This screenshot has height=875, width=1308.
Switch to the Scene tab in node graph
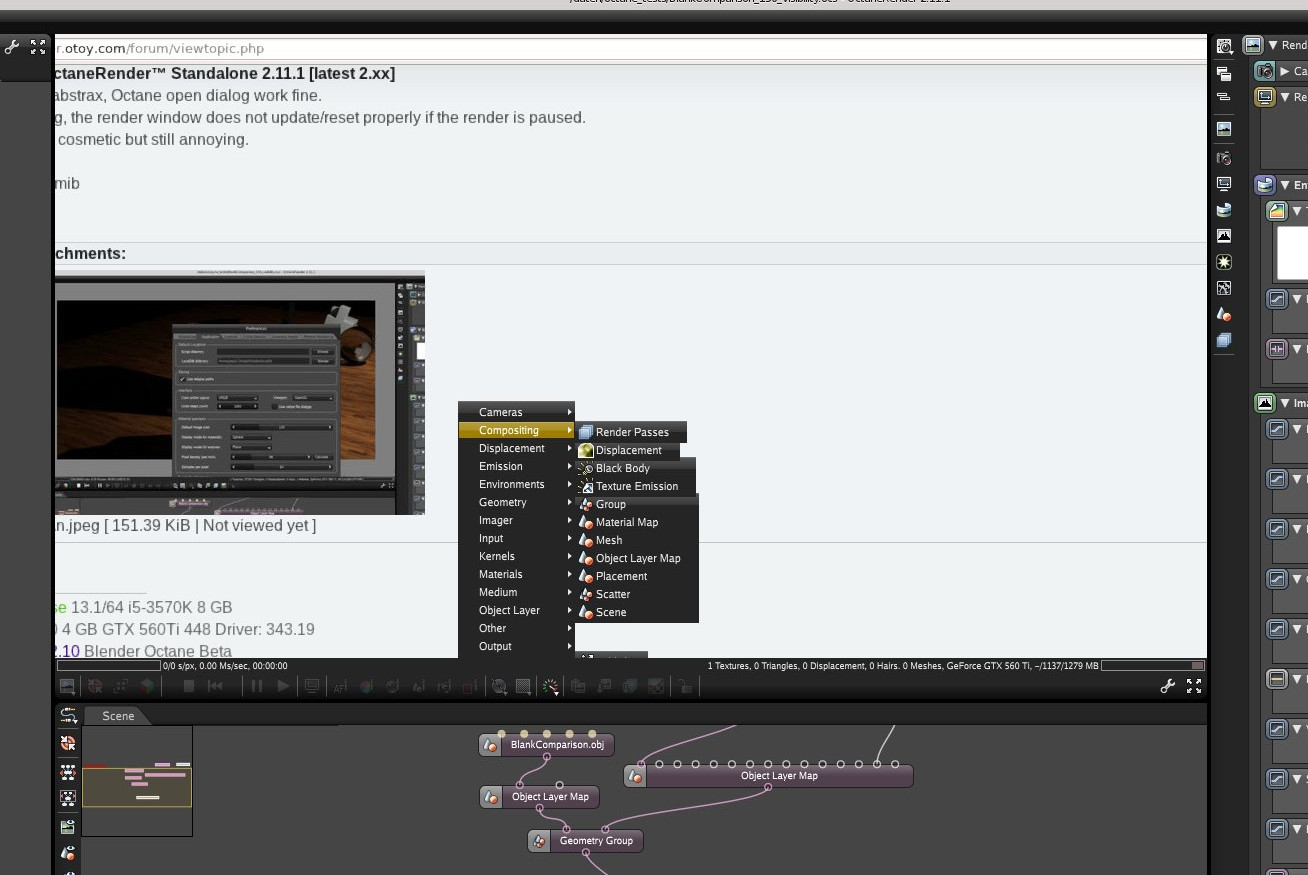117,715
